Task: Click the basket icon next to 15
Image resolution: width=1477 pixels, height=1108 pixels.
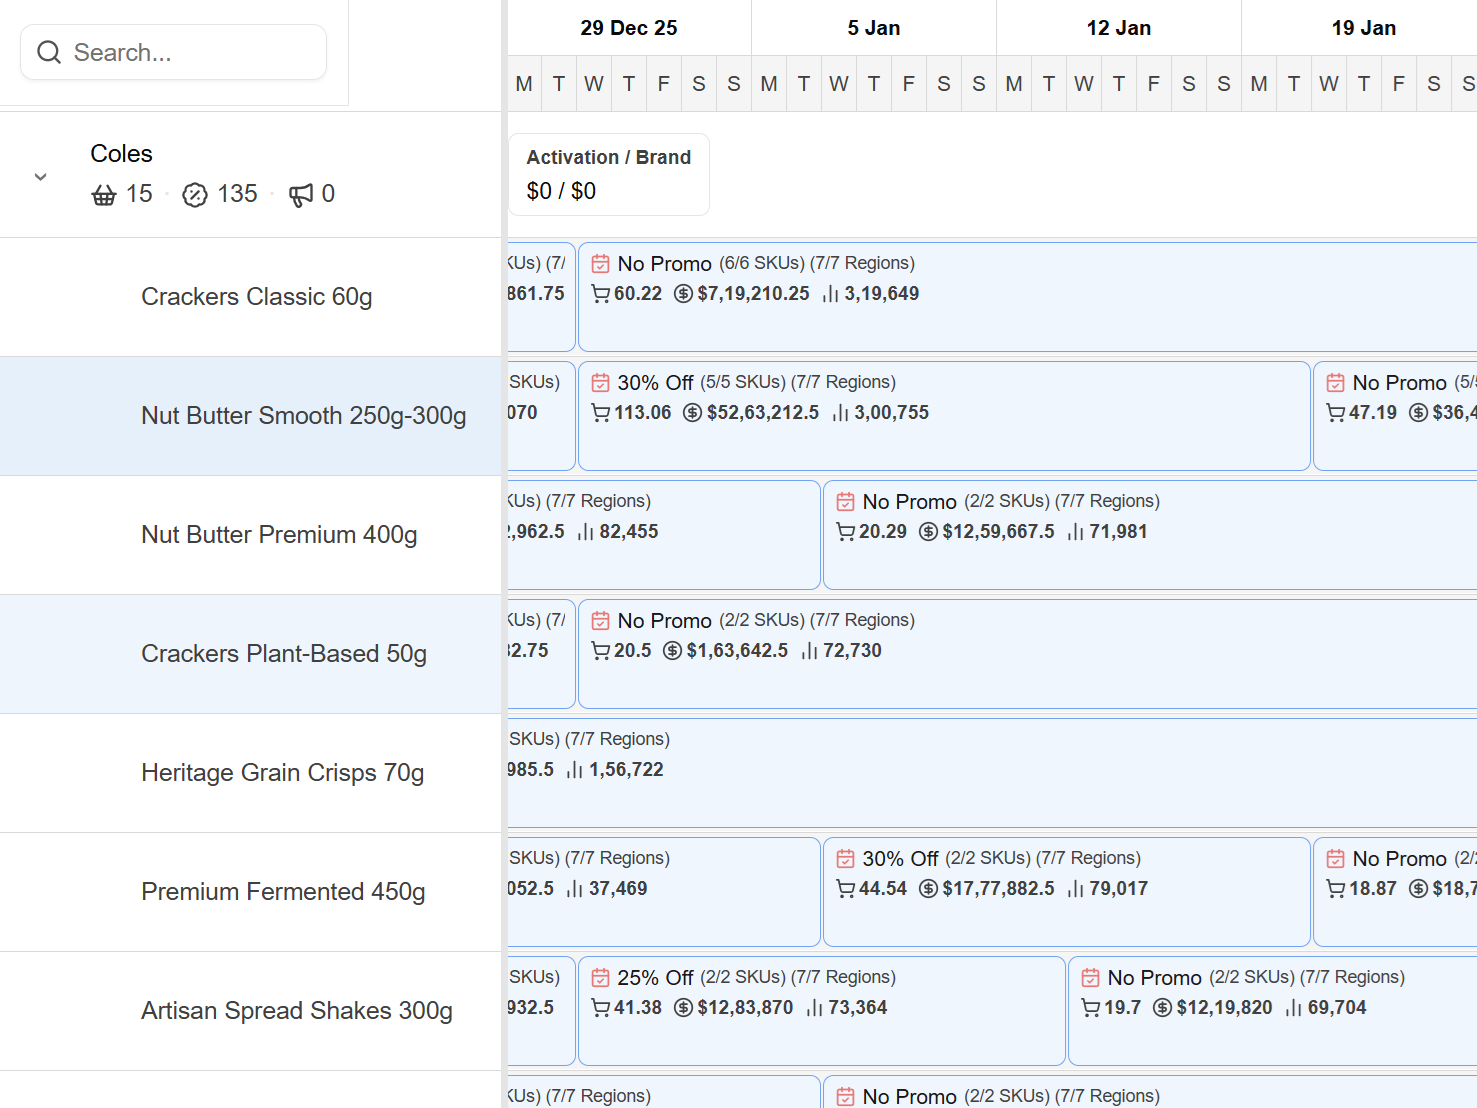Action: [104, 195]
